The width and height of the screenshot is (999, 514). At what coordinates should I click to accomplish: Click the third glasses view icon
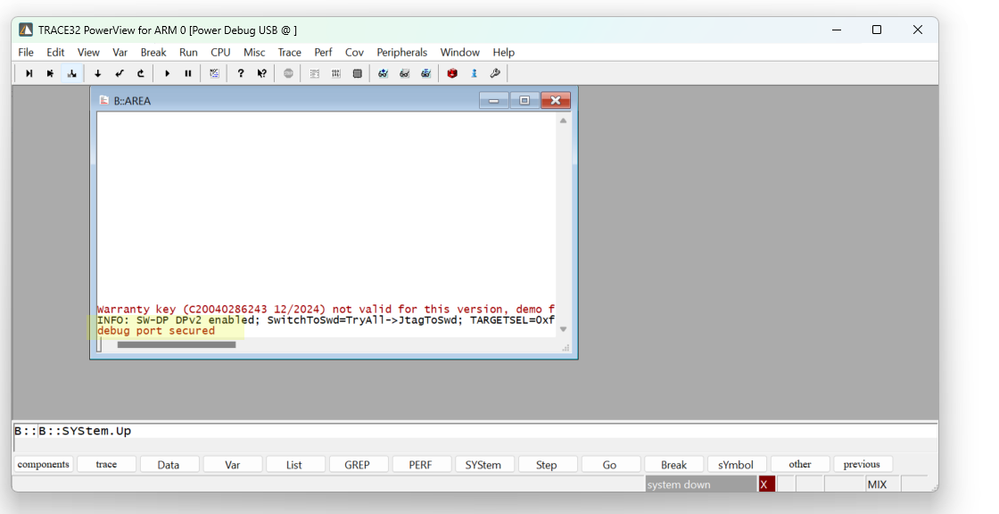point(426,74)
